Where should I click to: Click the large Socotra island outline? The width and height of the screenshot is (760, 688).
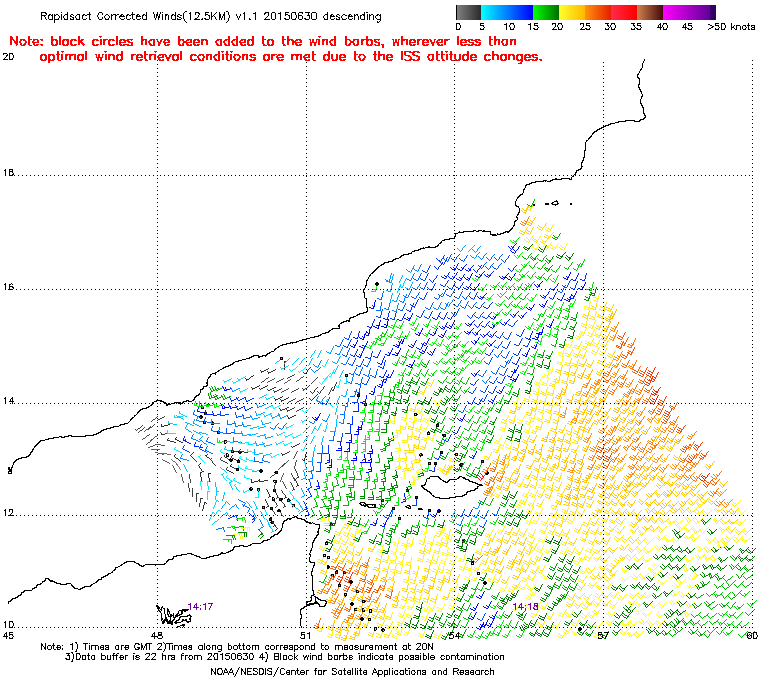click(452, 487)
